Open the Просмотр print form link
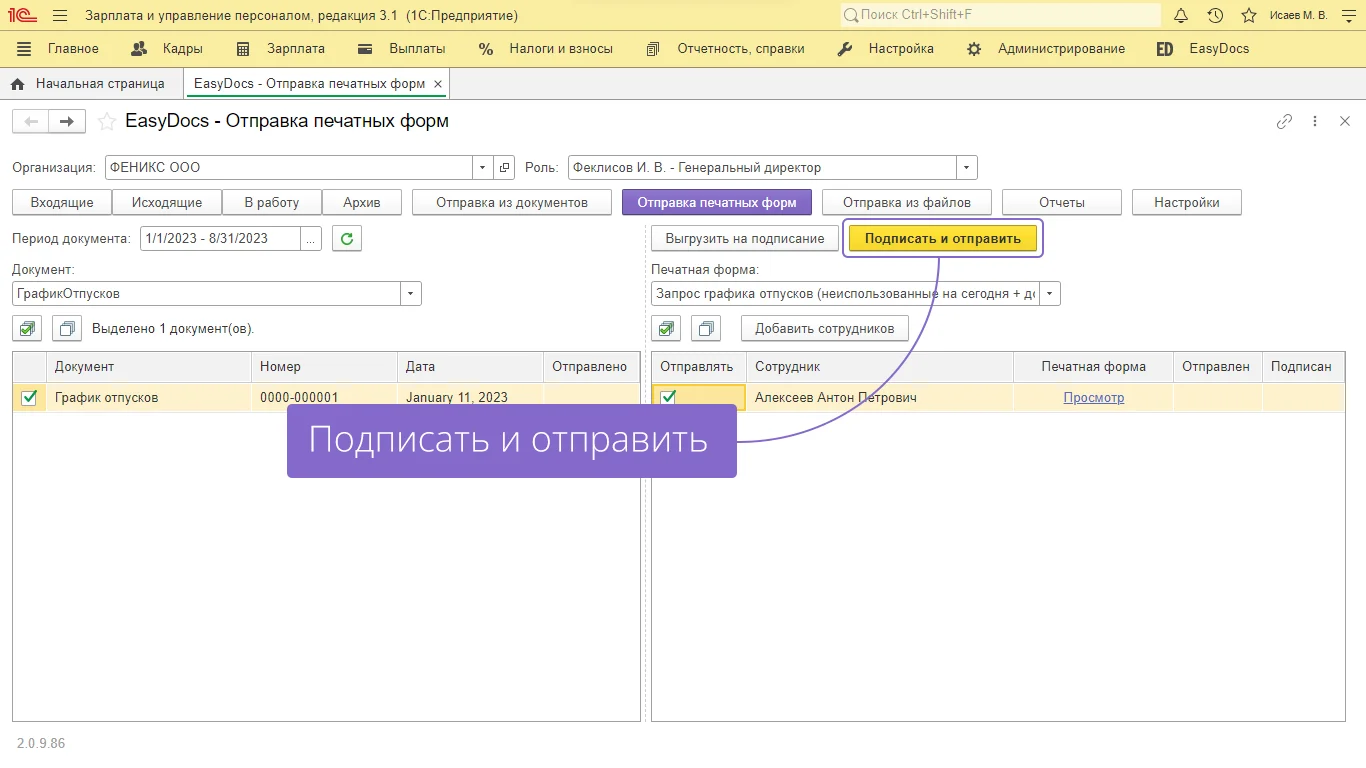The height and width of the screenshot is (768, 1366). click(x=1093, y=397)
